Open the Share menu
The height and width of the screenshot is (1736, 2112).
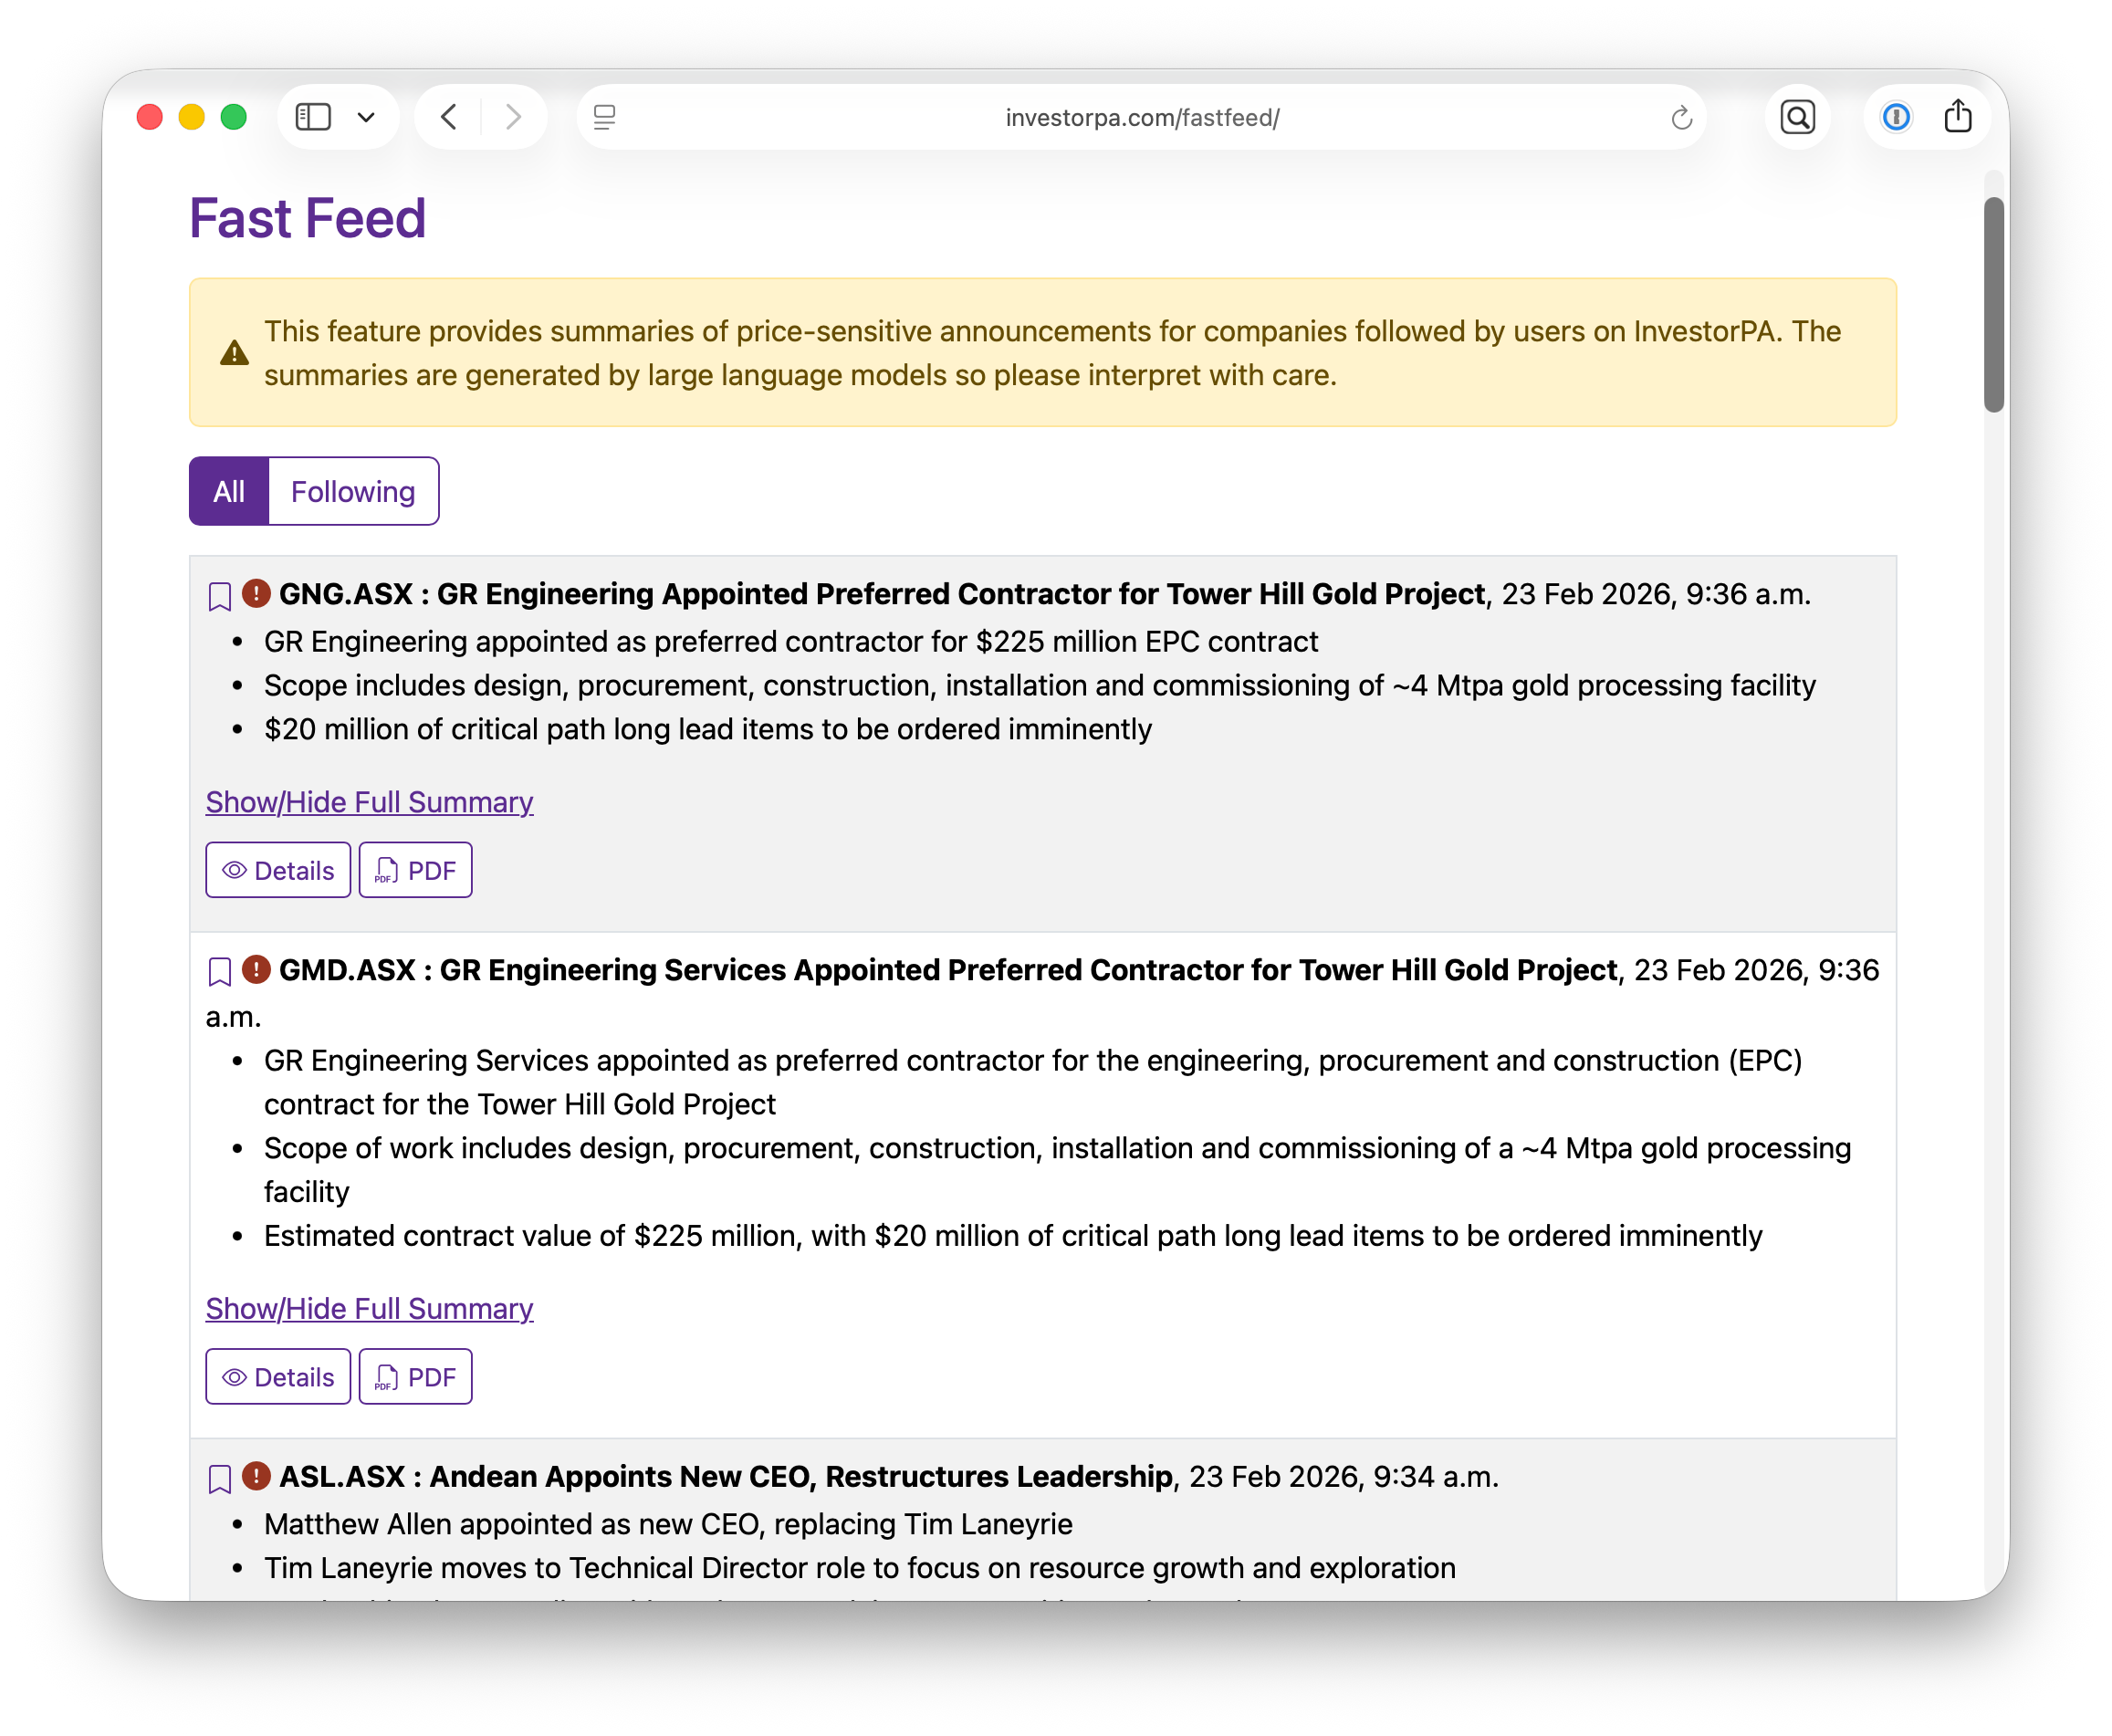click(1958, 117)
